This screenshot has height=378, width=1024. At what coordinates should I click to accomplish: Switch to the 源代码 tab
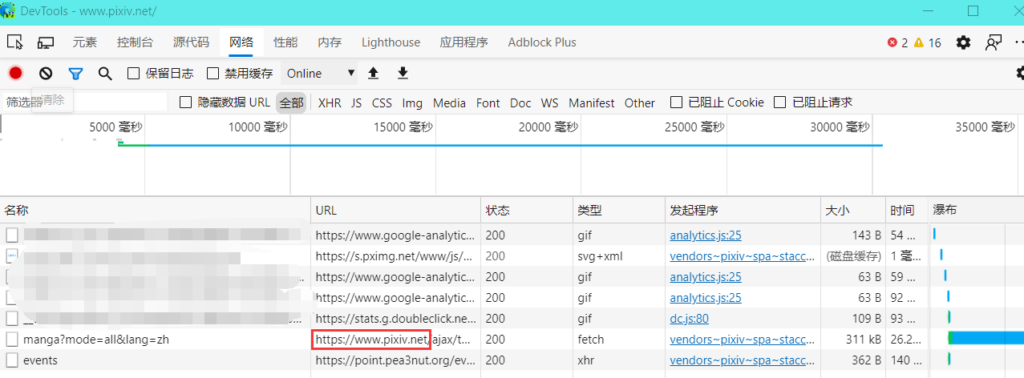pos(191,42)
